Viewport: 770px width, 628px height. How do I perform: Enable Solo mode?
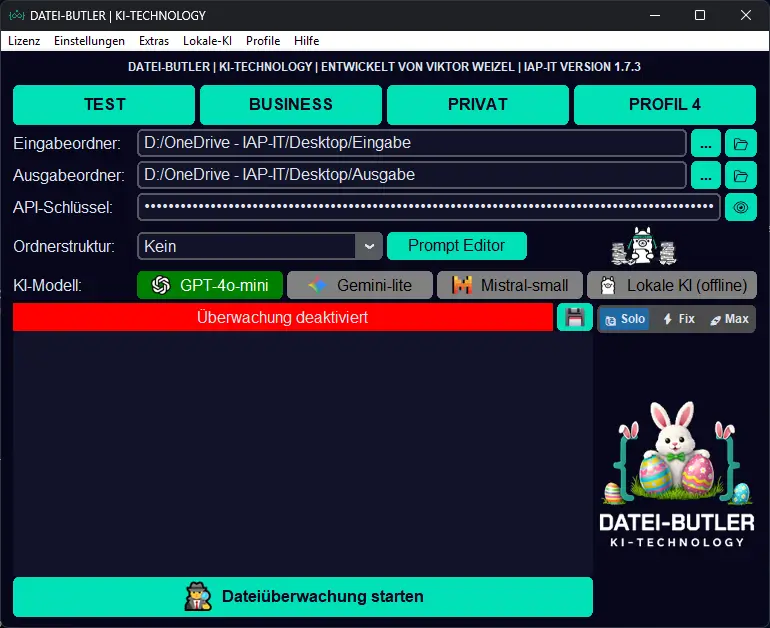pos(623,319)
